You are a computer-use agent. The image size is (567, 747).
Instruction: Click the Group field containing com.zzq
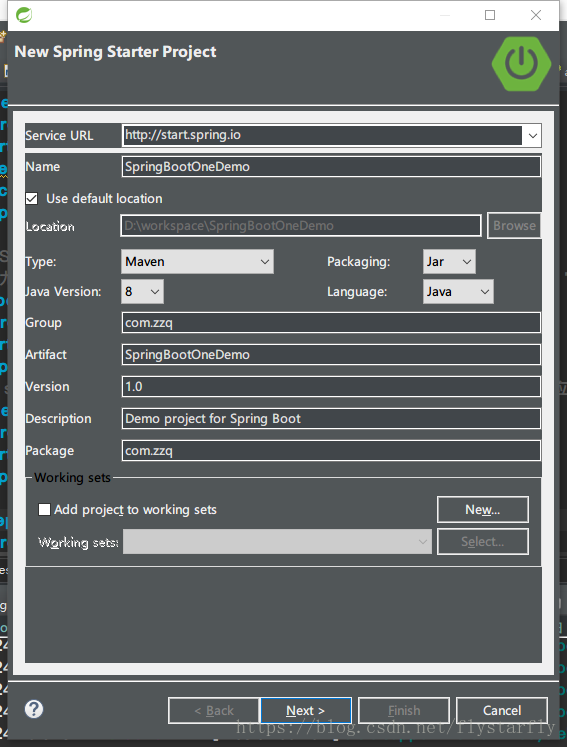(x=331, y=323)
